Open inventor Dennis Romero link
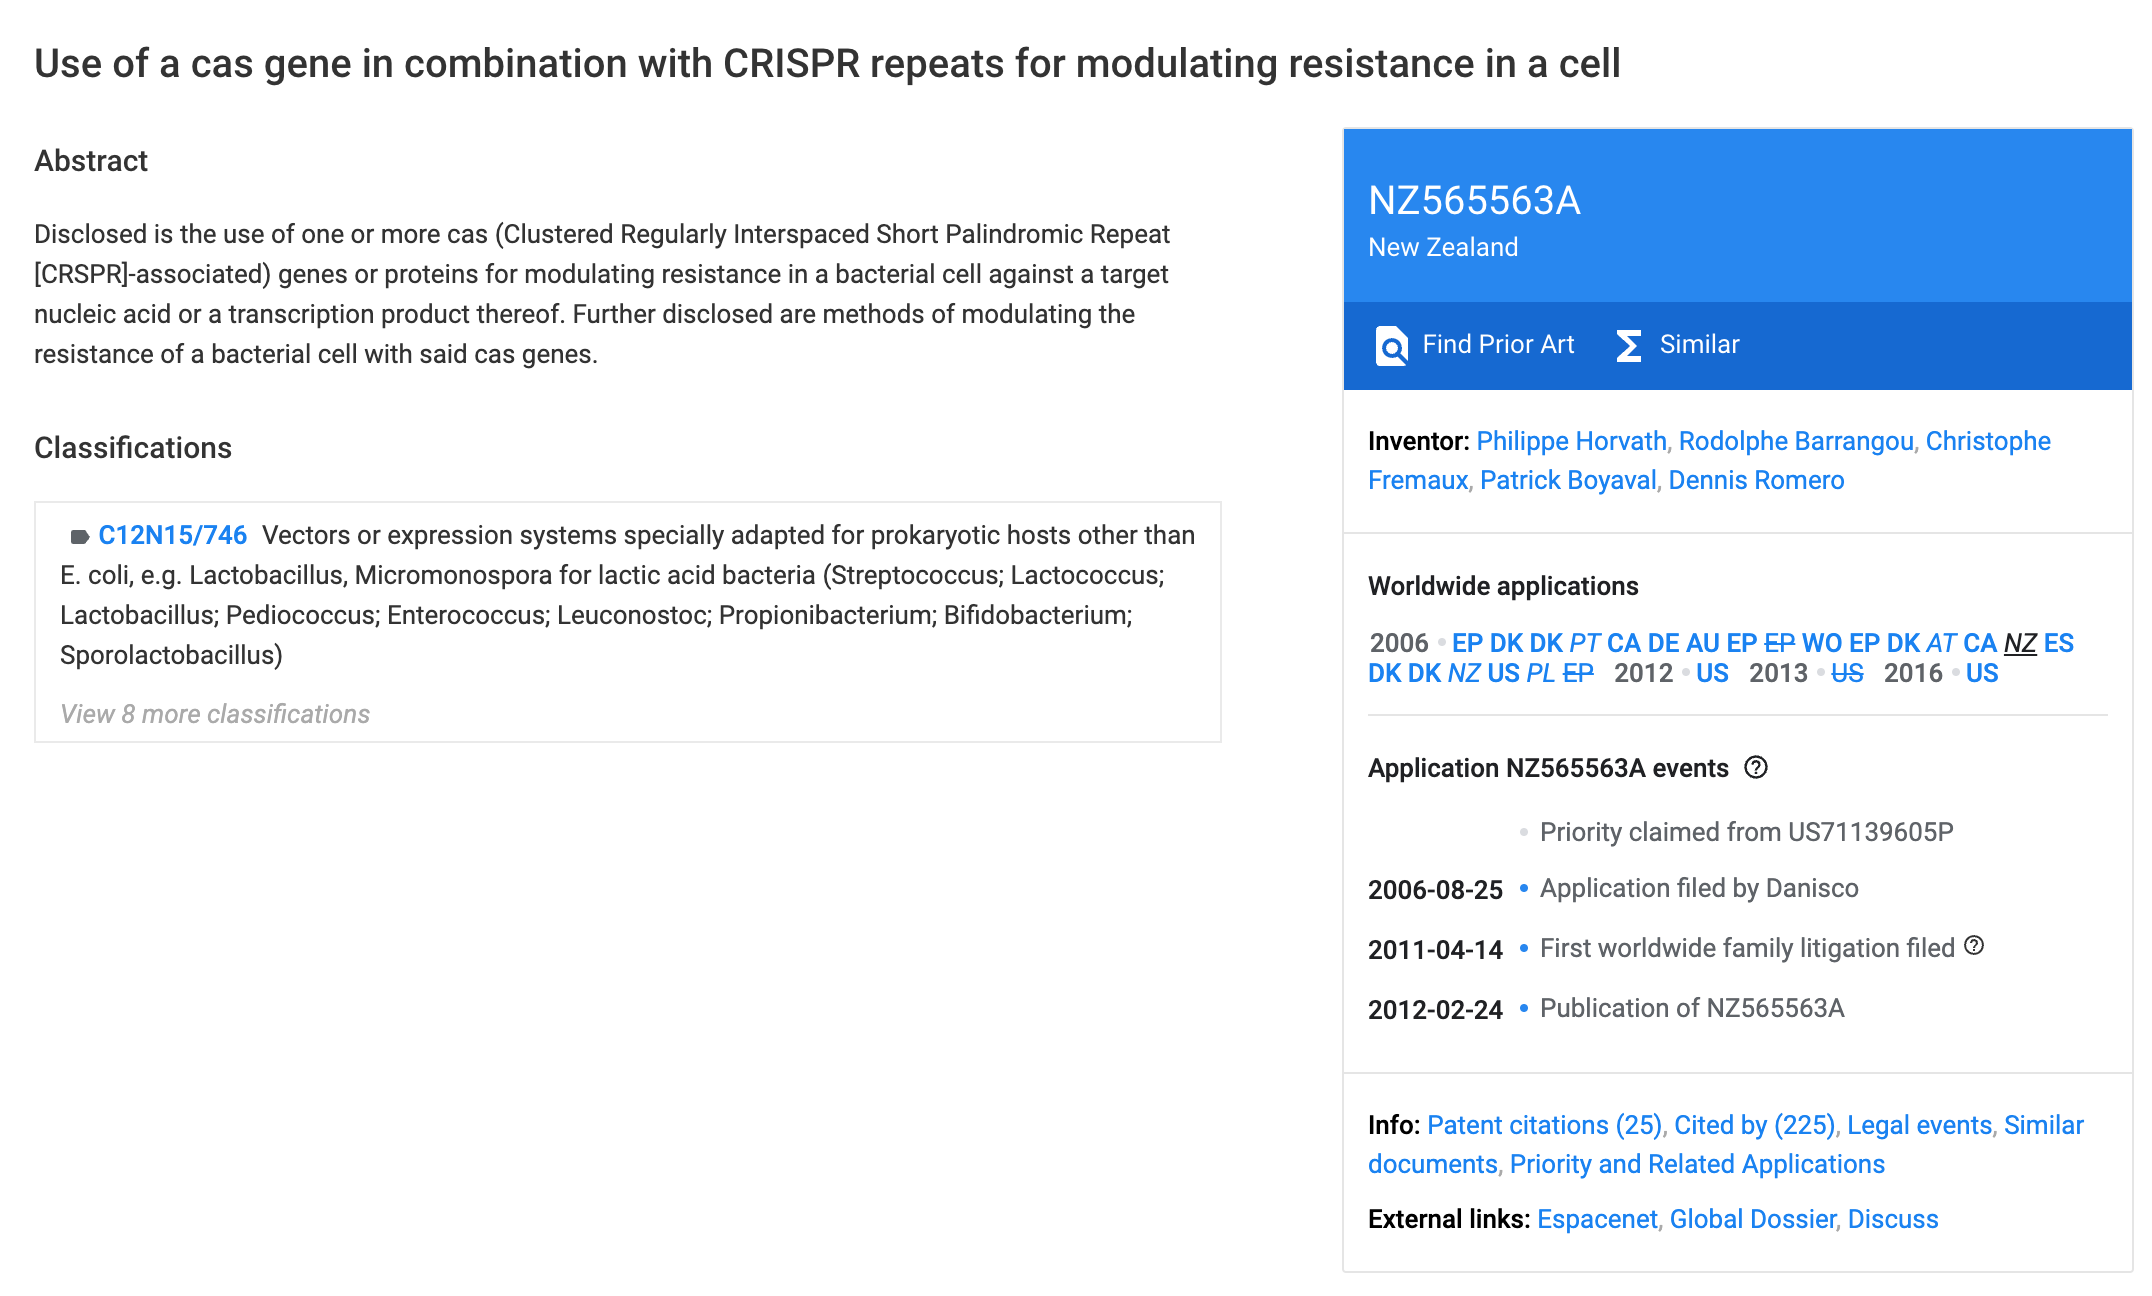Viewport: 2152px width, 1296px height. click(x=1756, y=480)
